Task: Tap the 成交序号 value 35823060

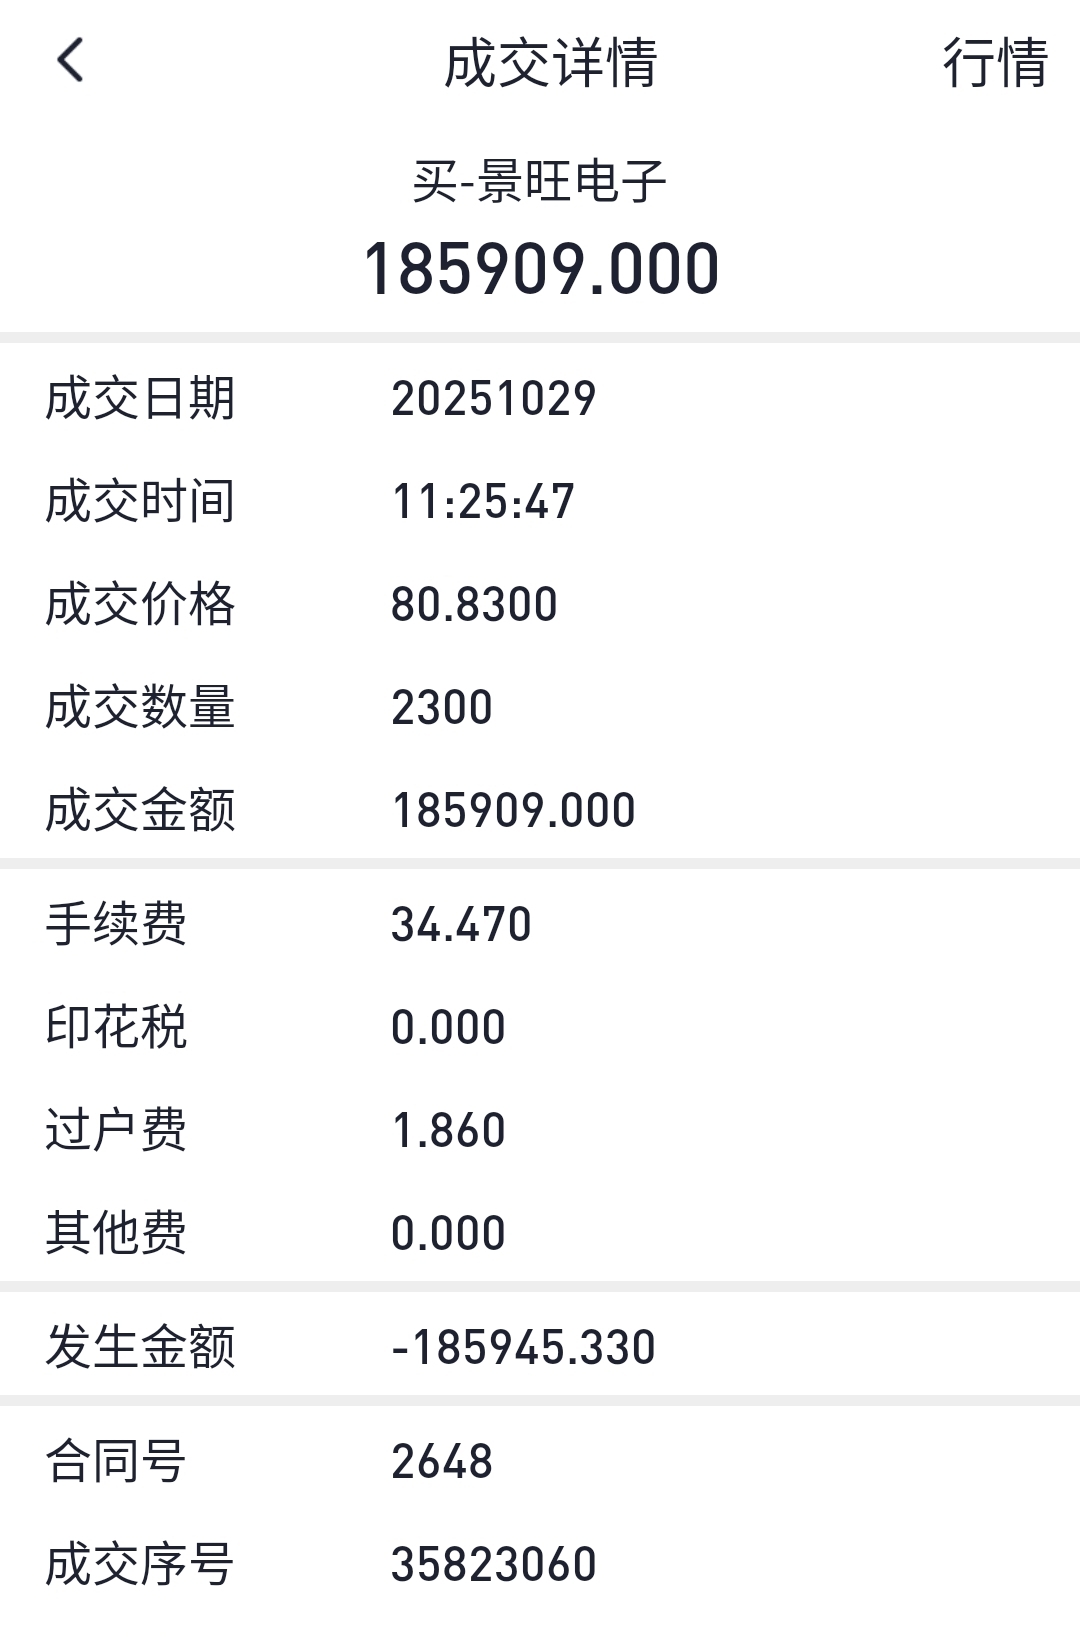Action: pos(493,1565)
